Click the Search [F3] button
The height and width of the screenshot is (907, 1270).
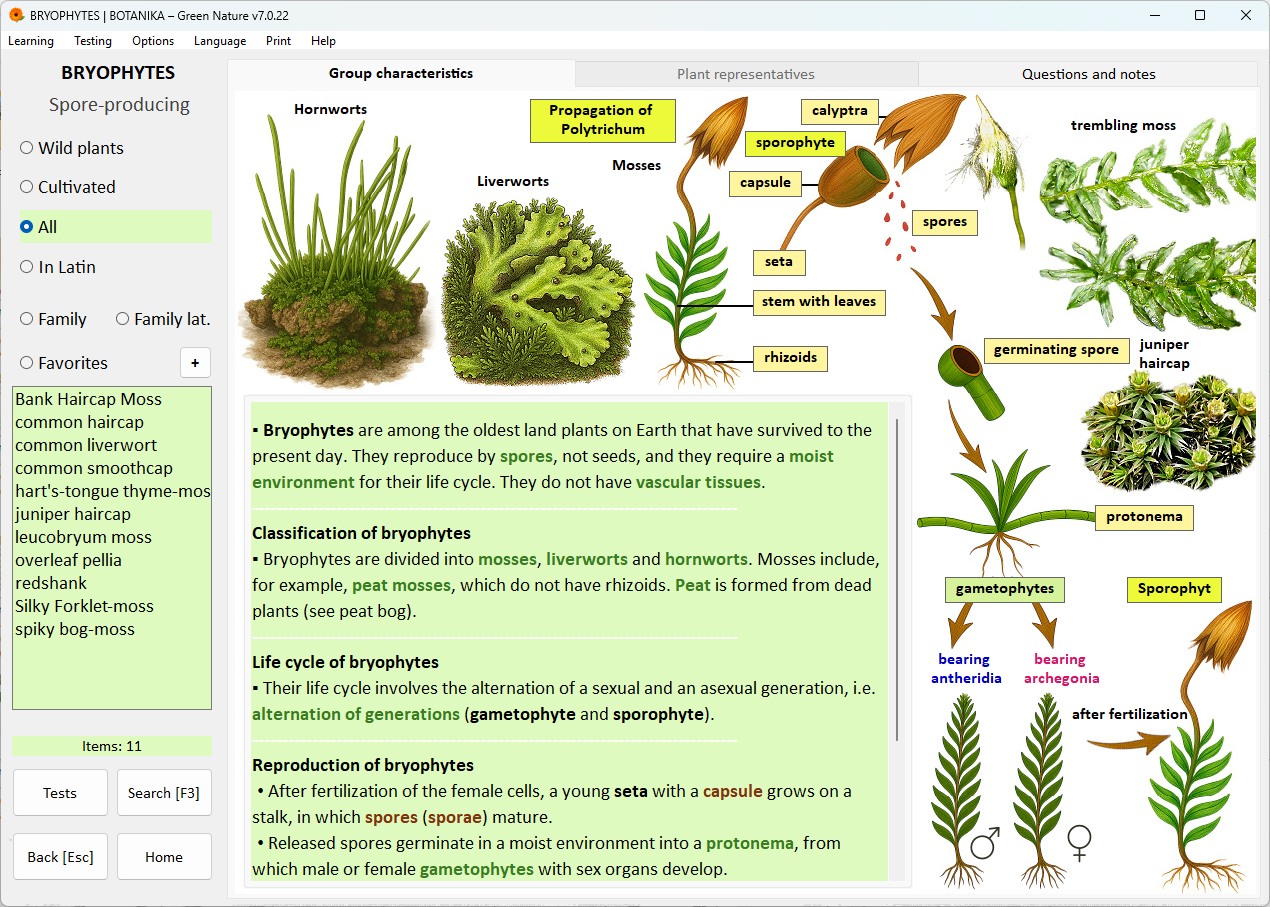coord(164,793)
